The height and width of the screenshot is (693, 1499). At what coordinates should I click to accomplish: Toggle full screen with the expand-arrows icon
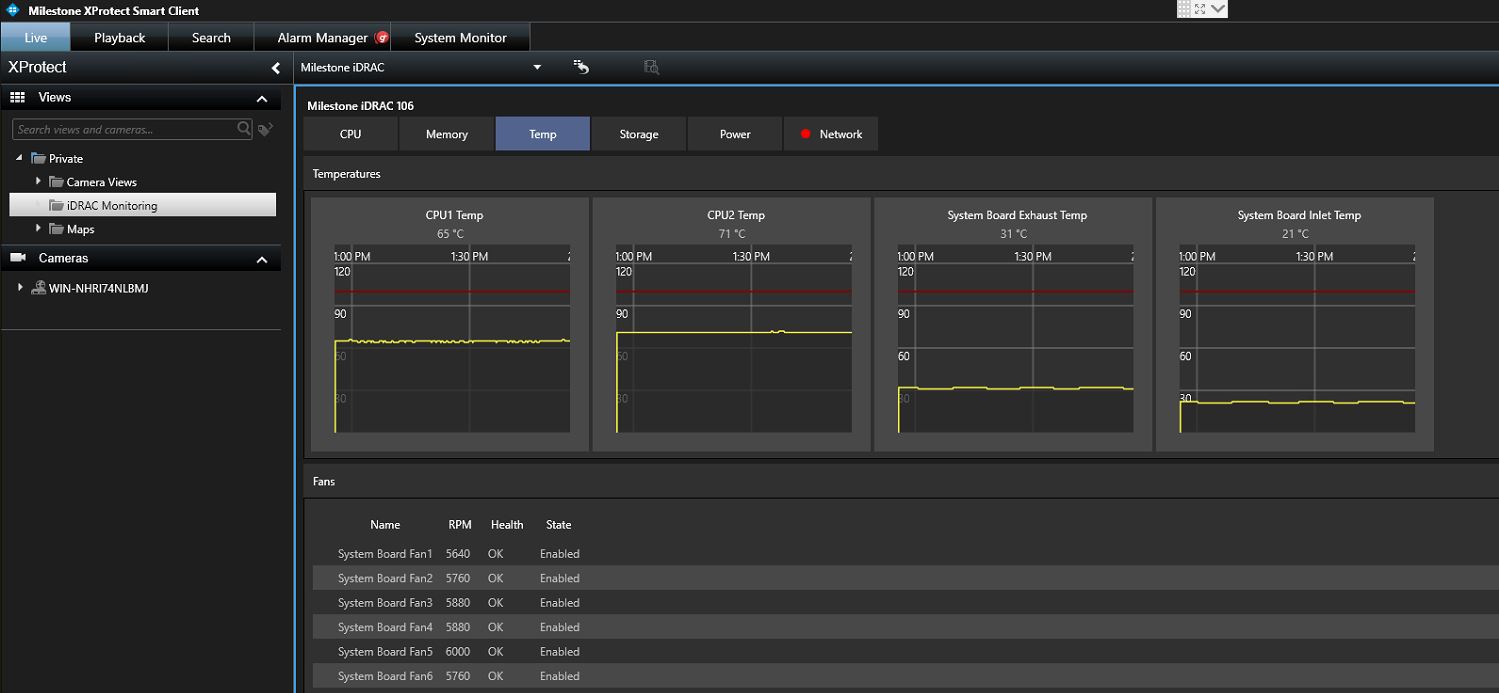tap(1200, 9)
